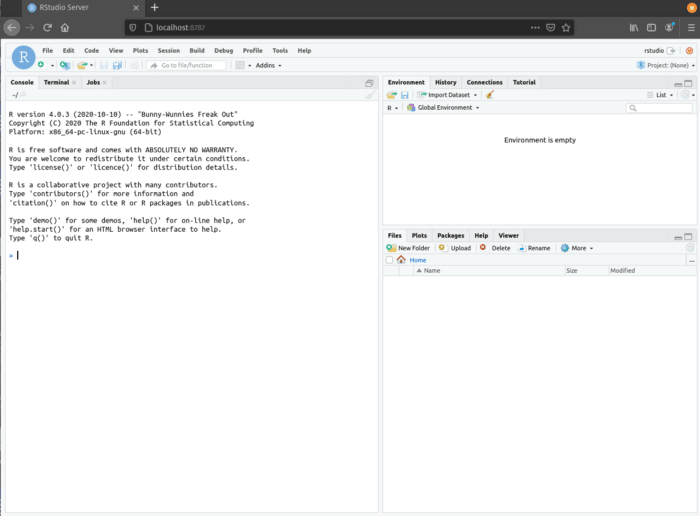The width and height of the screenshot is (700, 516).
Task: Open the Help menu
Action: [304, 50]
